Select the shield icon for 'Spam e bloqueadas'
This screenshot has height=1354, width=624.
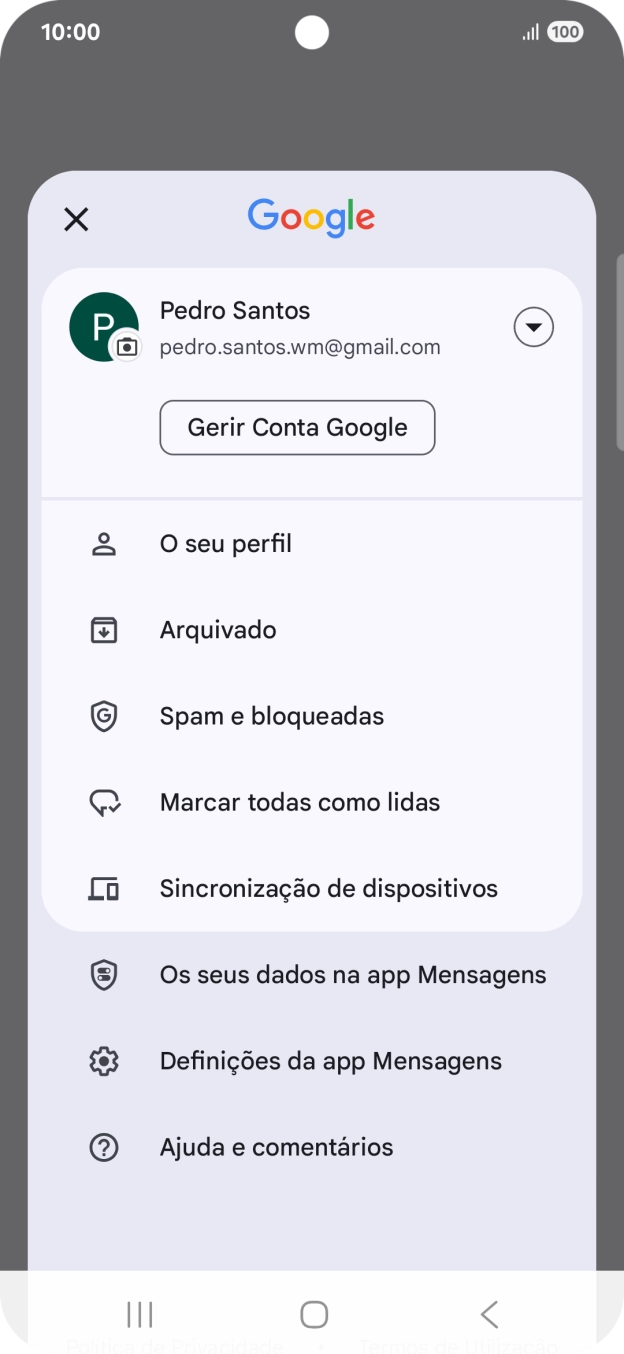[104, 715]
